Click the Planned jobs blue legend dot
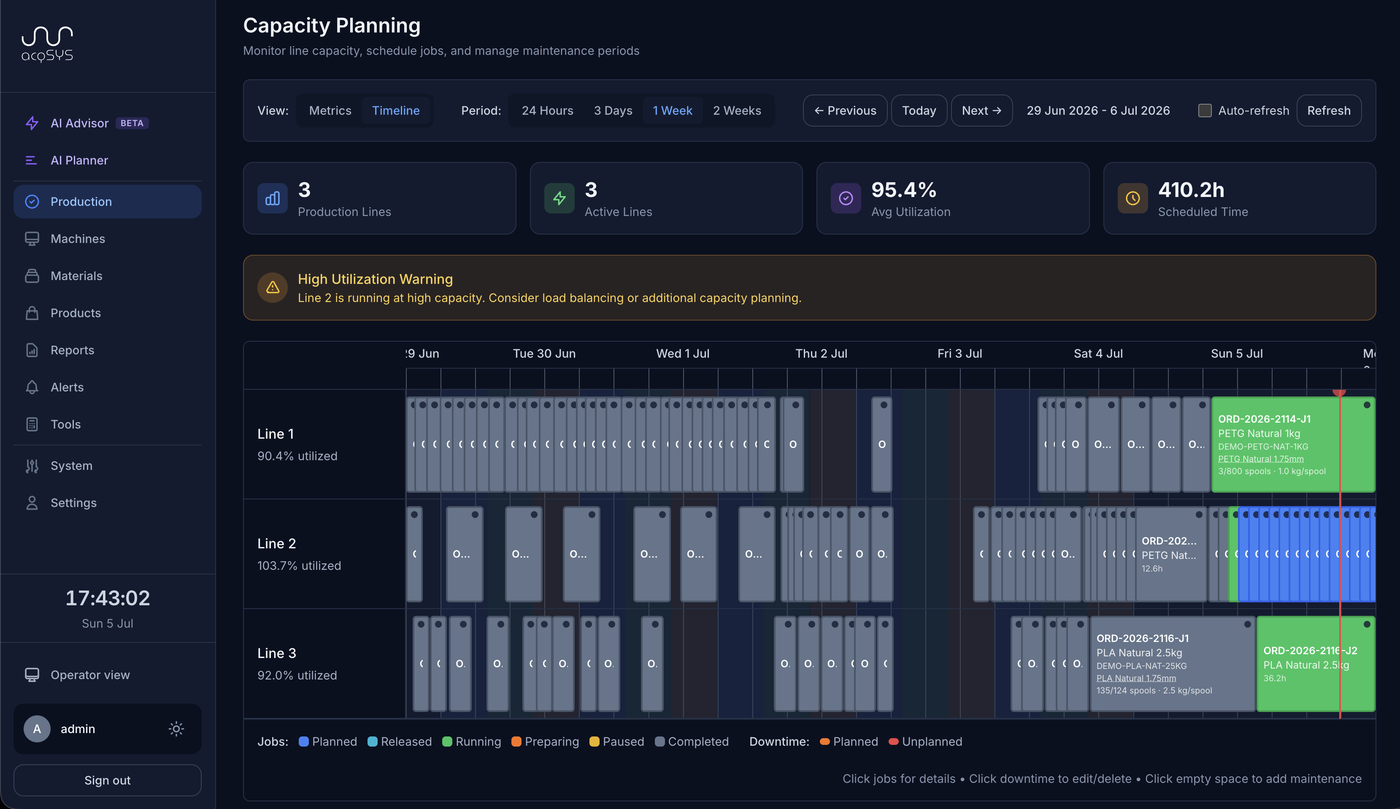Screen dimensions: 1400x809 [x=303, y=742]
